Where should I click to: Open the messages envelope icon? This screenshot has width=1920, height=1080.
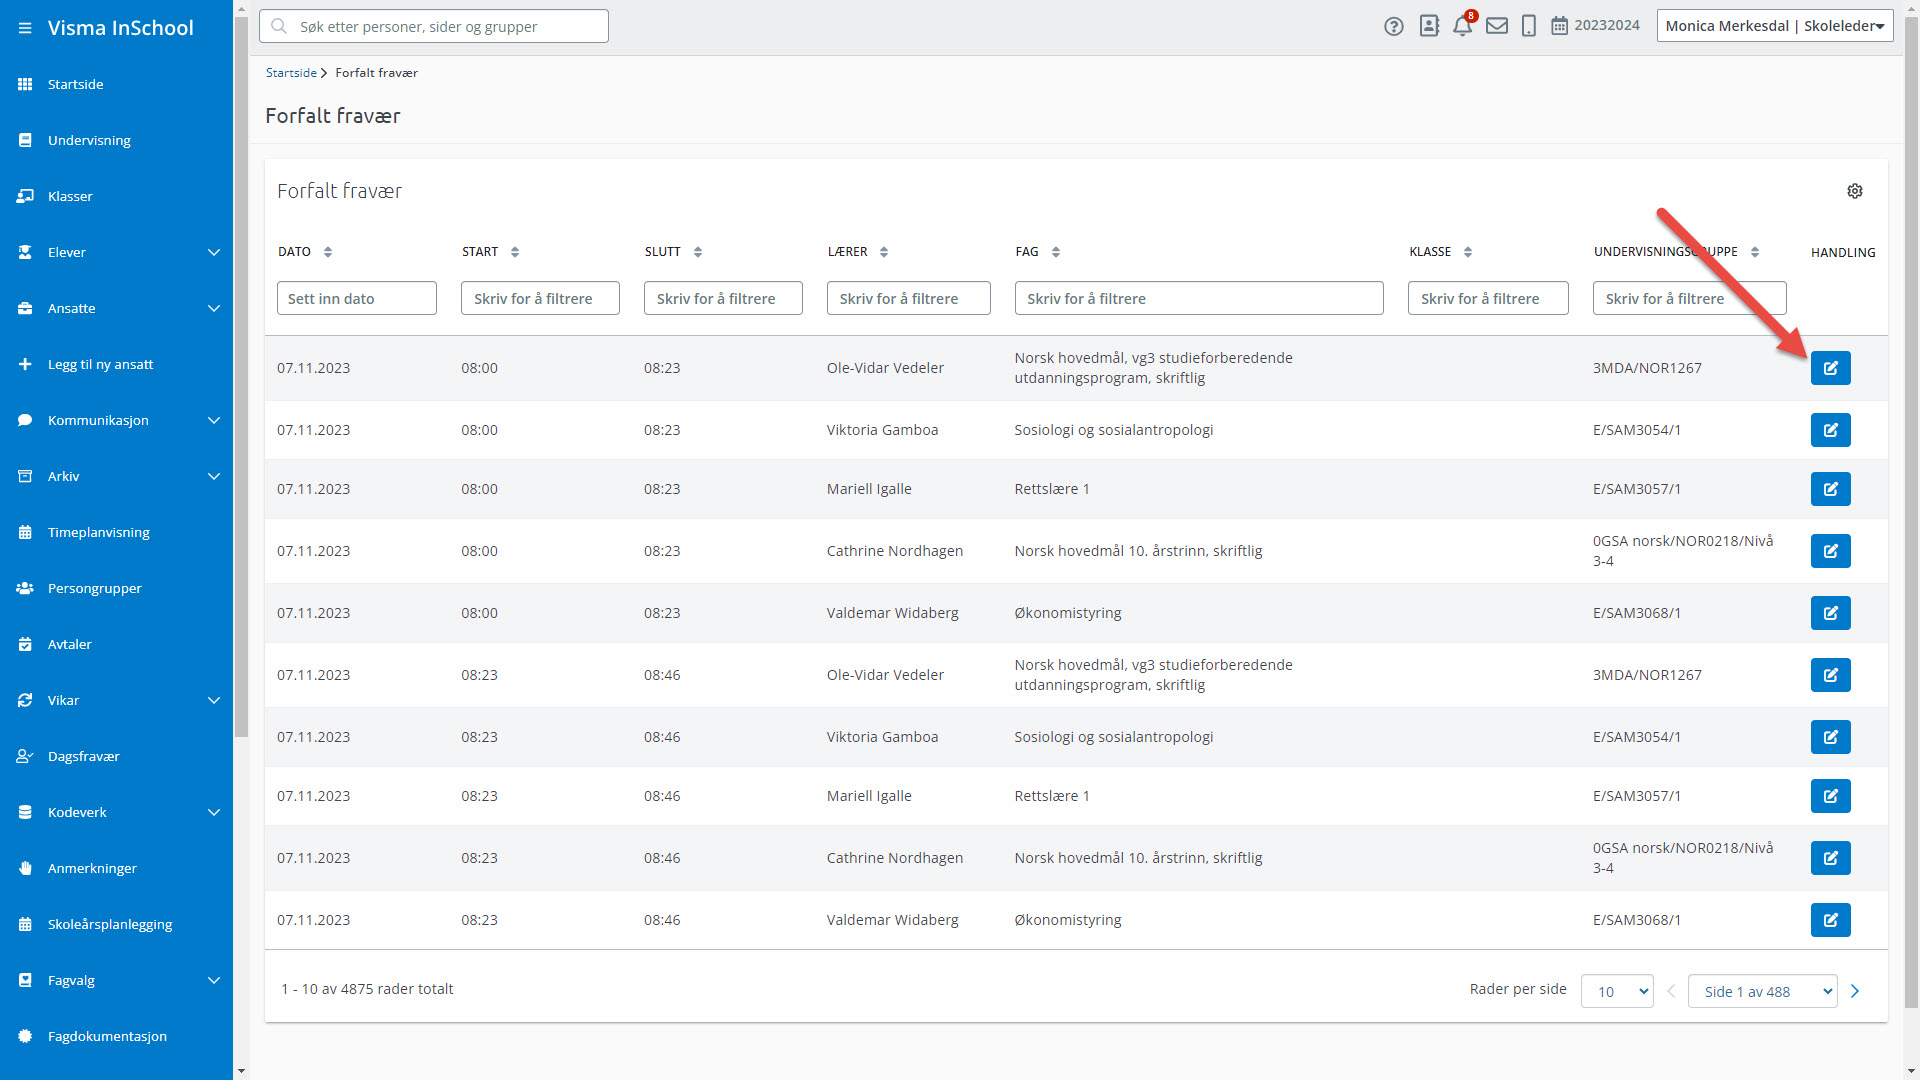pos(1497,26)
